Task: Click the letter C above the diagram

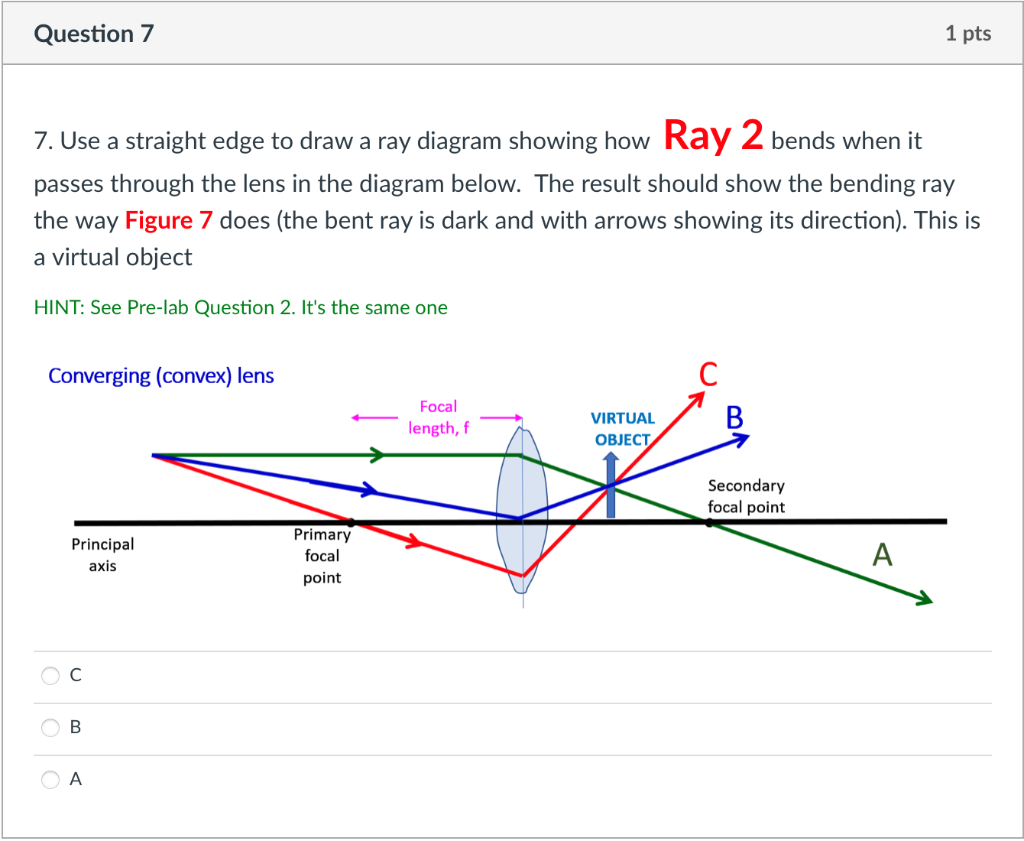Action: (x=708, y=376)
